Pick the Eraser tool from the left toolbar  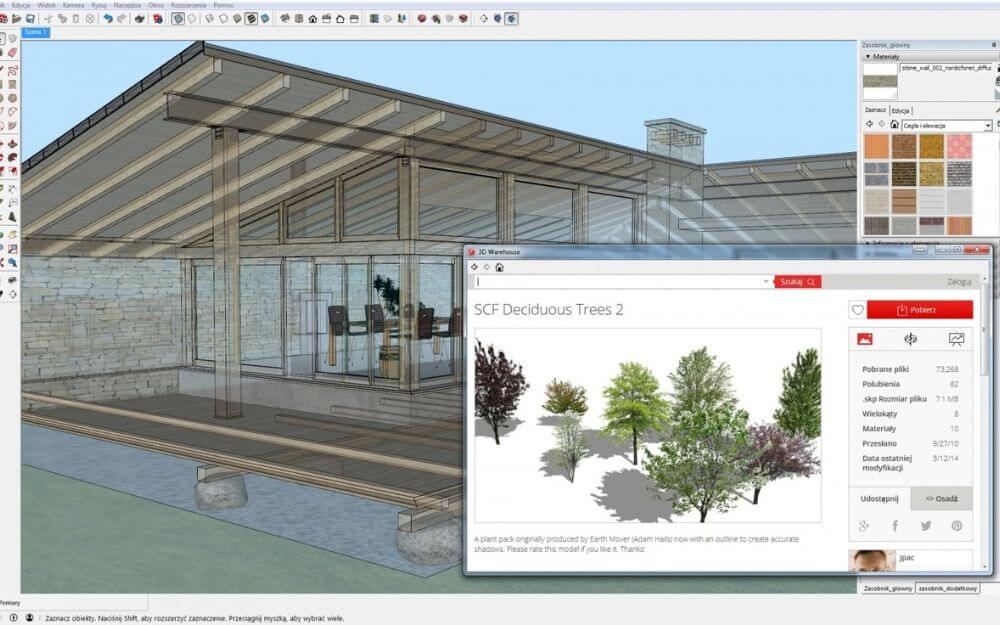16,49
